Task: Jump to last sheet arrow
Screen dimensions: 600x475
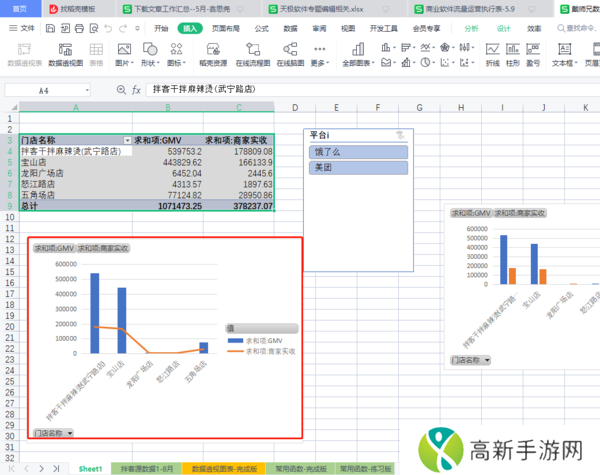Action: click(x=56, y=468)
